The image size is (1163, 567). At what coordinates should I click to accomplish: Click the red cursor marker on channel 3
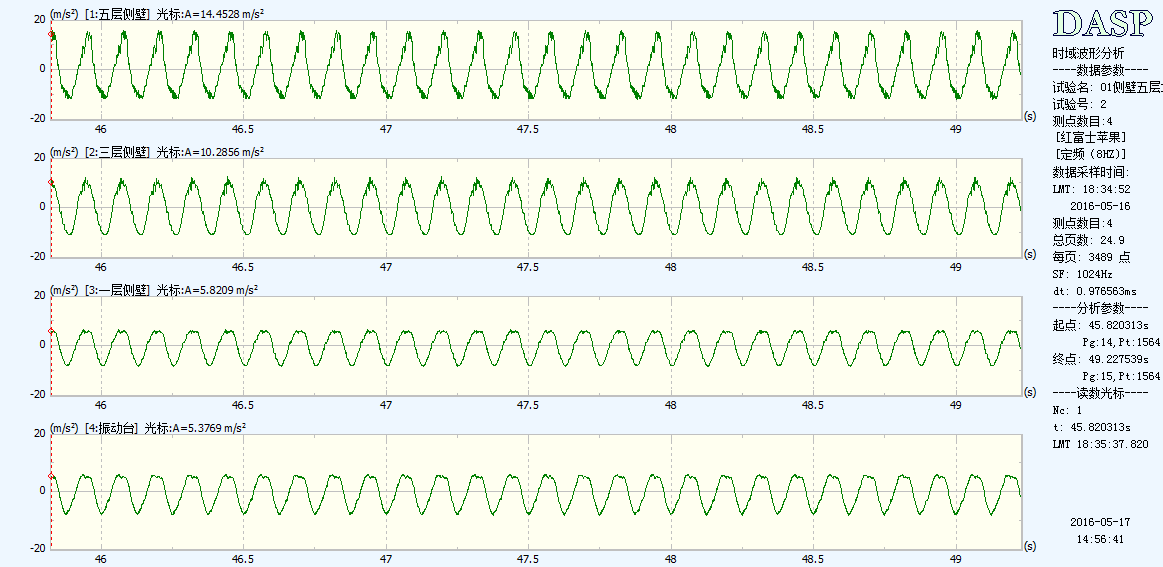(51, 331)
